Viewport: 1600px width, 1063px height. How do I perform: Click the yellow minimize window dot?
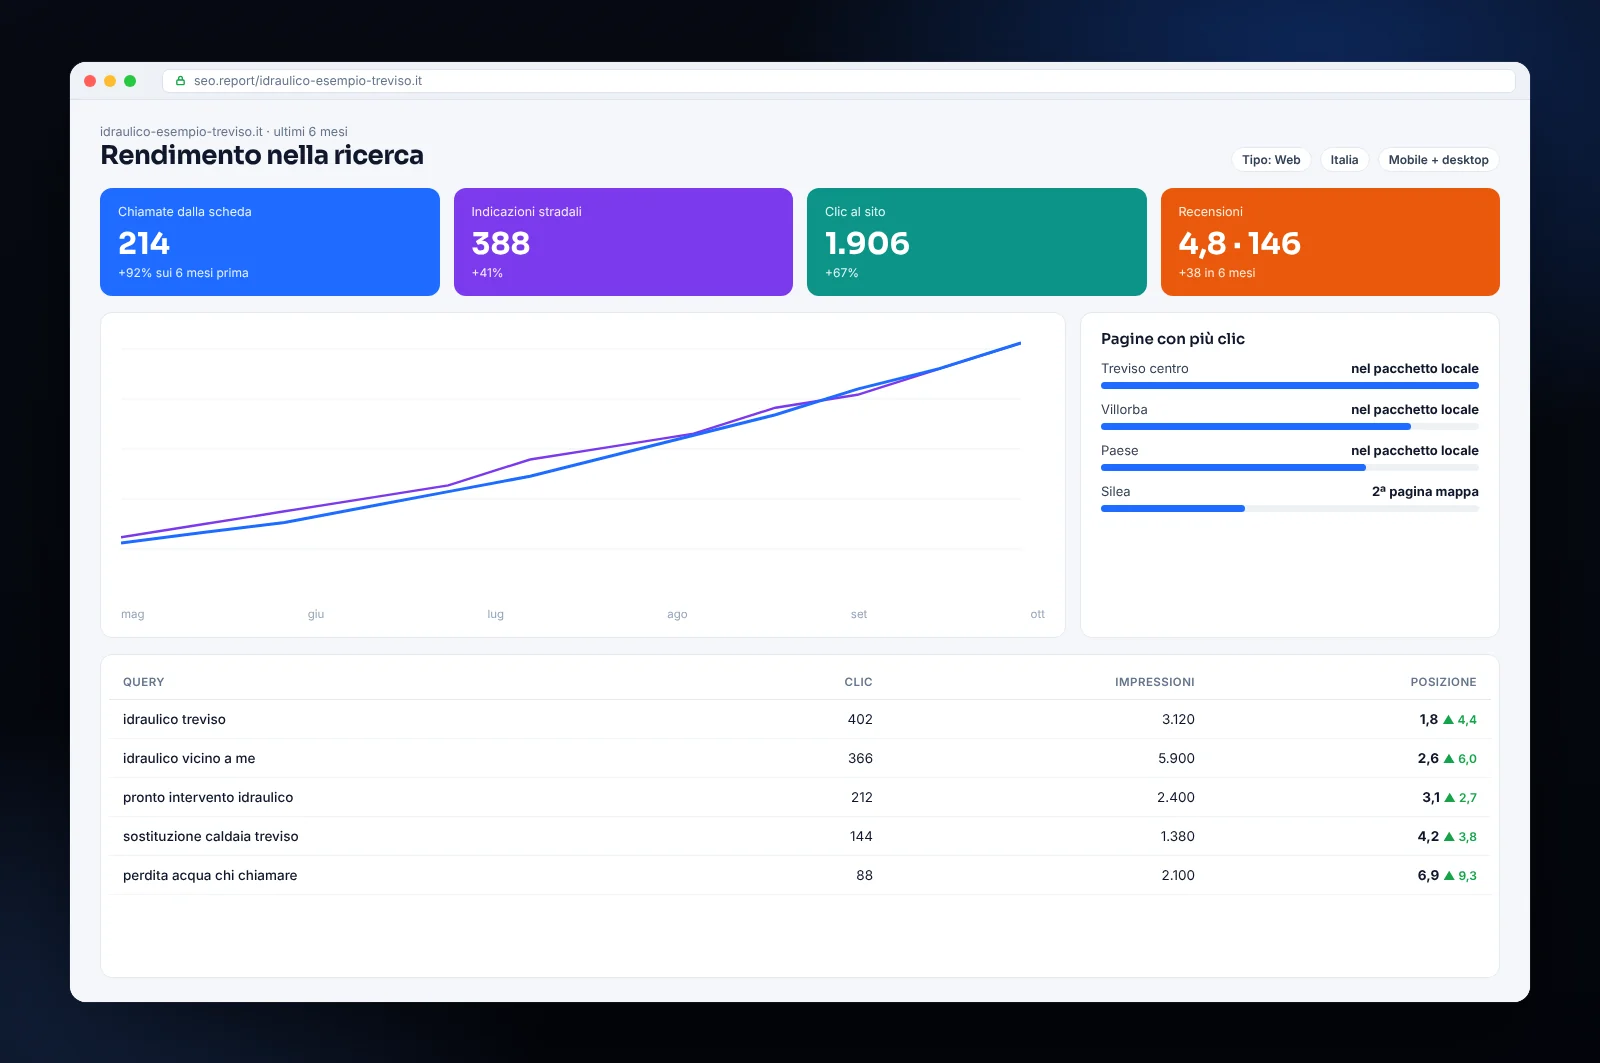[110, 81]
